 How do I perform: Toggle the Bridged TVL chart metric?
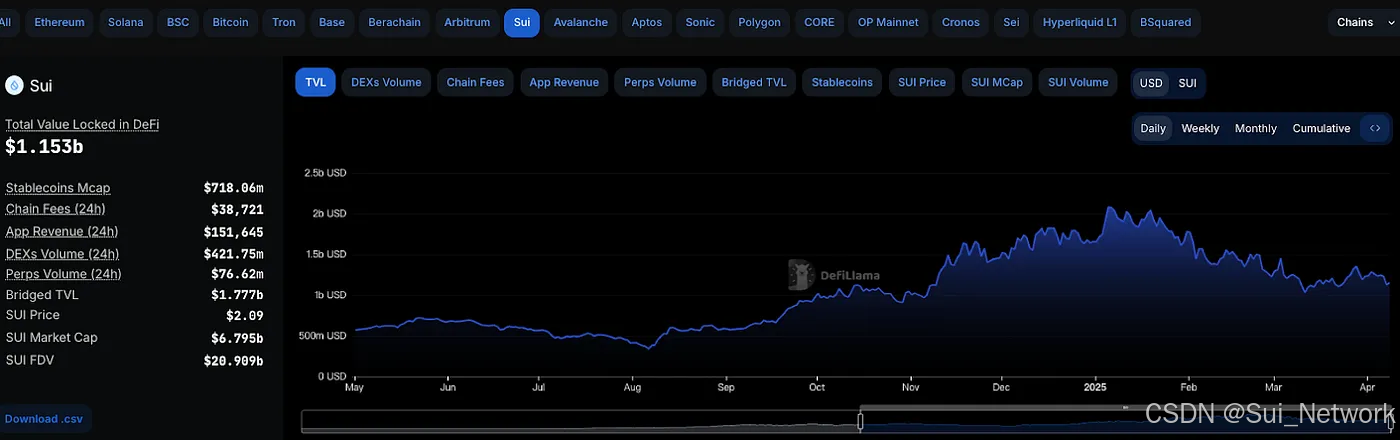(x=754, y=82)
